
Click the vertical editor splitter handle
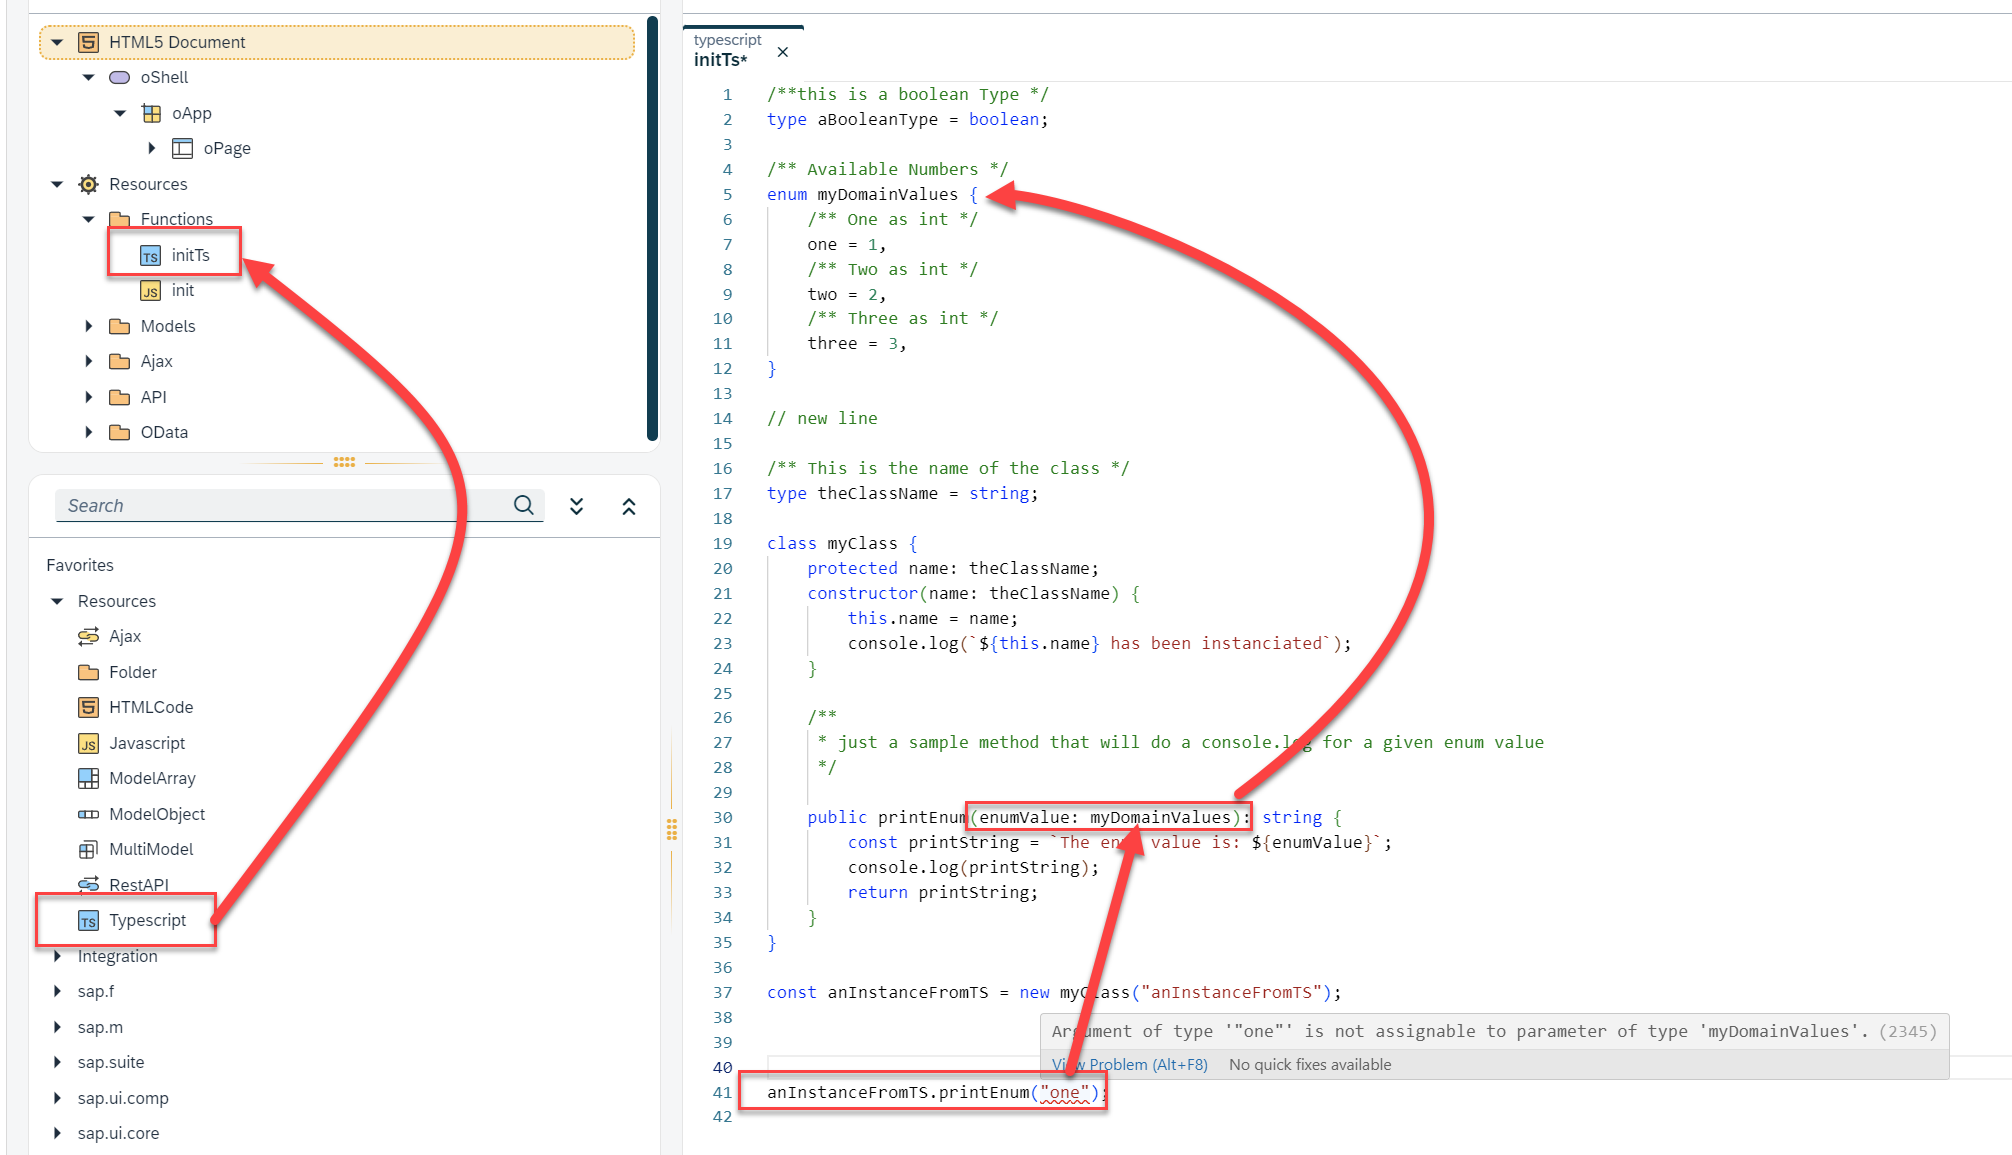672,829
